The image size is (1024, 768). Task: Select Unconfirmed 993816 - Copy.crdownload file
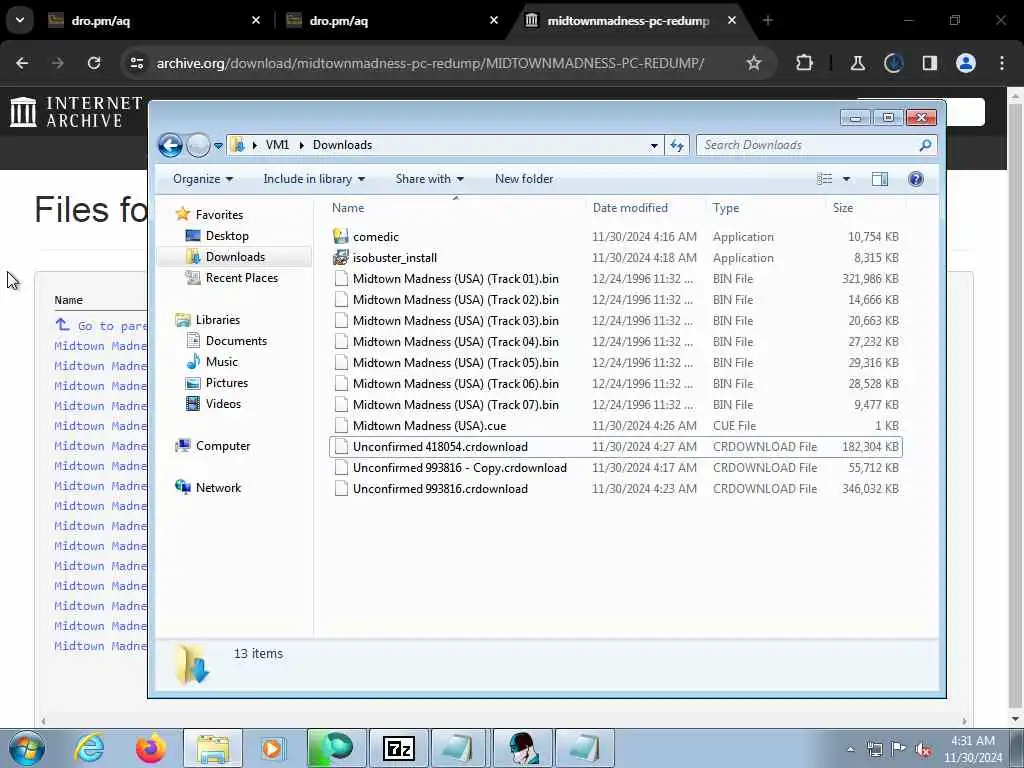pos(460,468)
